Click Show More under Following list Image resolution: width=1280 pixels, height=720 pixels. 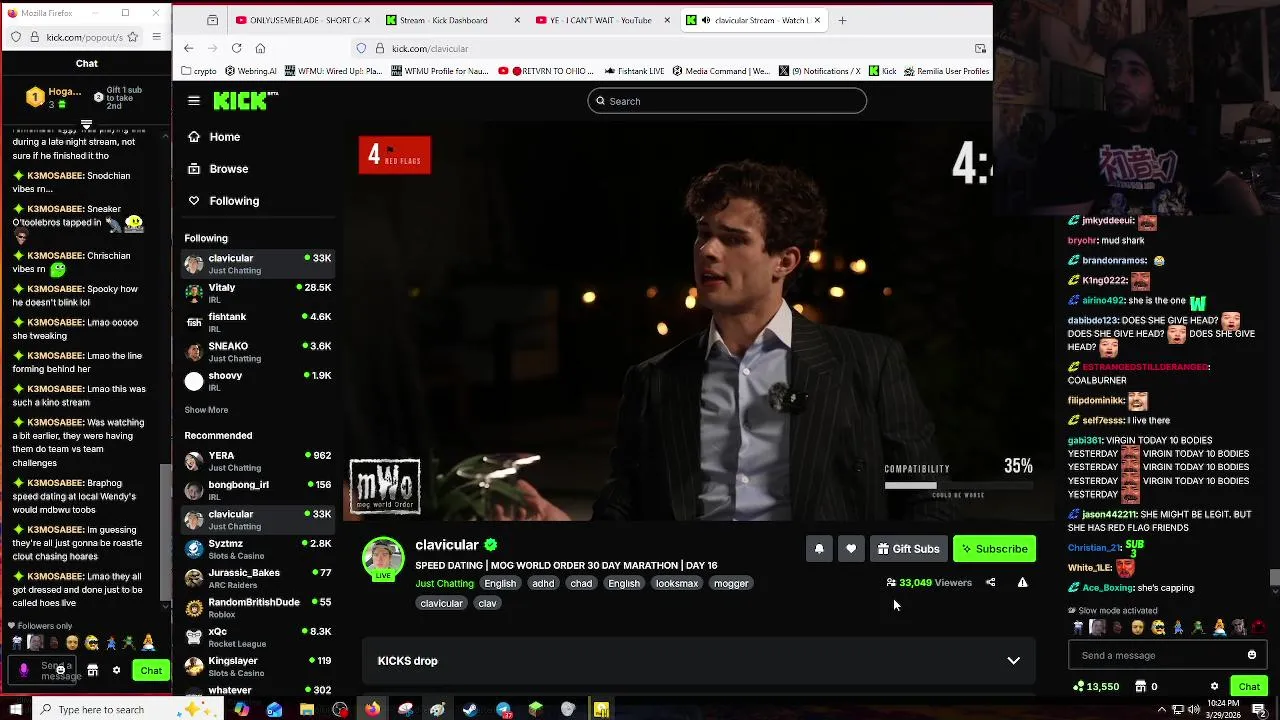point(206,410)
